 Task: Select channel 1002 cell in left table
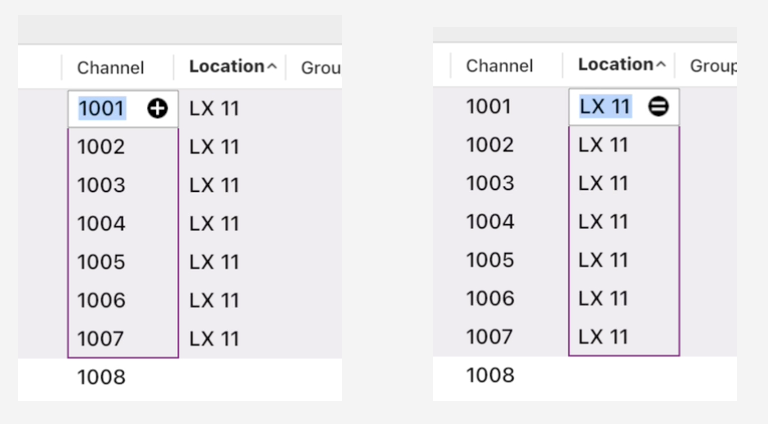(x=101, y=147)
